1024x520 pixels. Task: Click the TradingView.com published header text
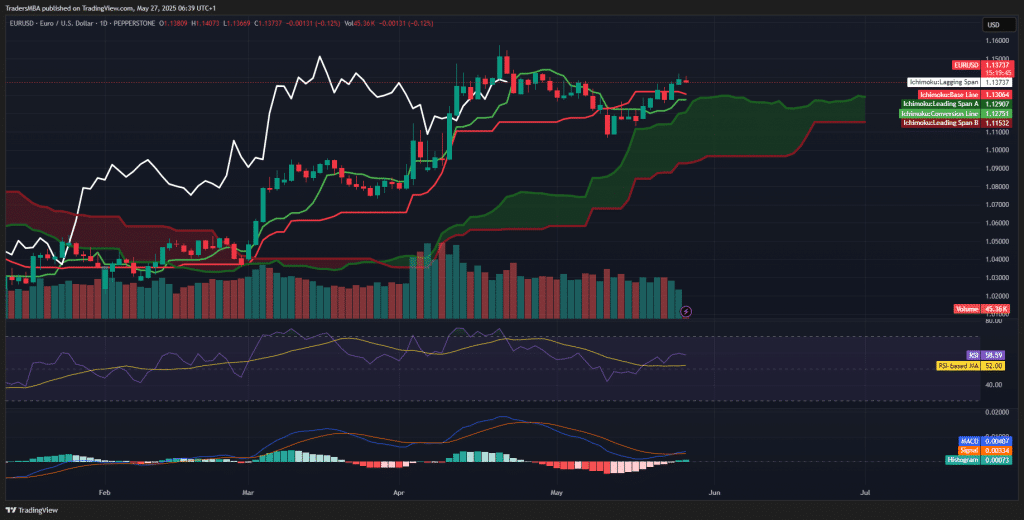(116, 7)
